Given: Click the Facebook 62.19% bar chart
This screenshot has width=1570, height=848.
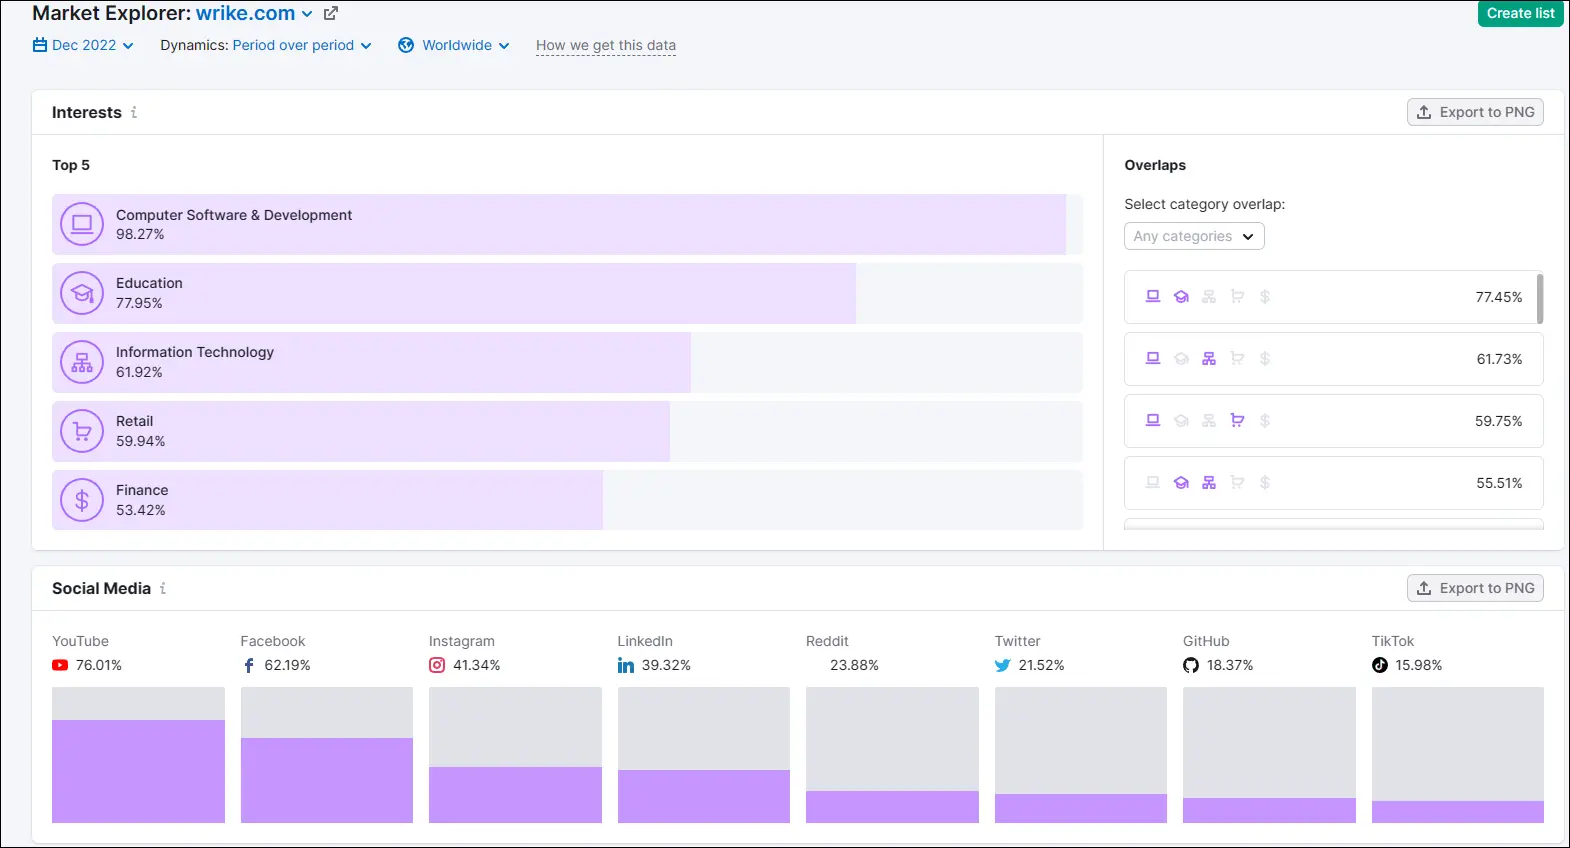Looking at the screenshot, I should [327, 755].
